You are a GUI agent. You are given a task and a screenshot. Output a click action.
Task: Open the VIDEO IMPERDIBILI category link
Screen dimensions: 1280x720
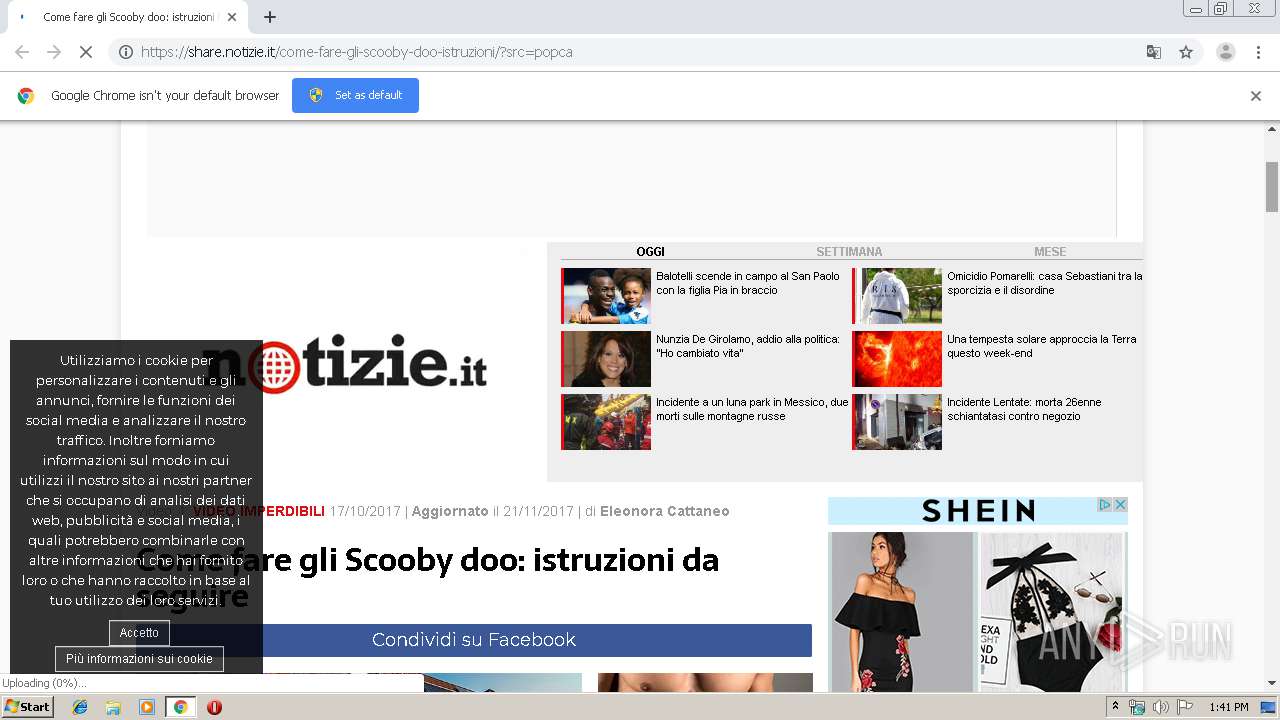pyautogui.click(x=259, y=511)
